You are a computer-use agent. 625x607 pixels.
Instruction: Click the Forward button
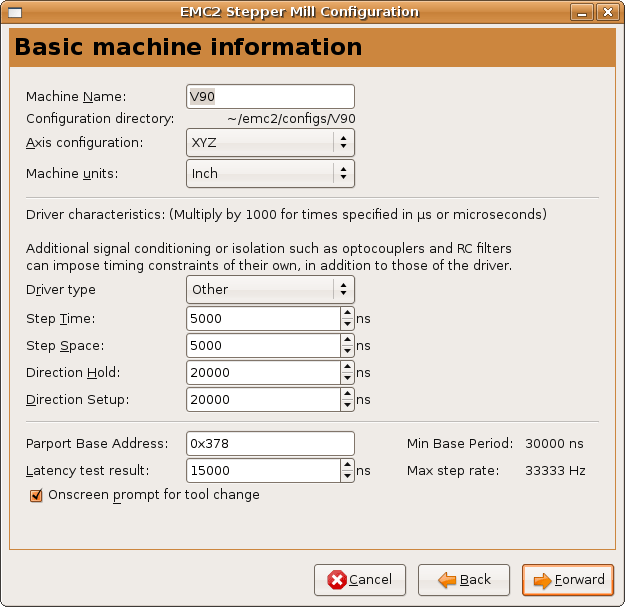(x=567, y=580)
